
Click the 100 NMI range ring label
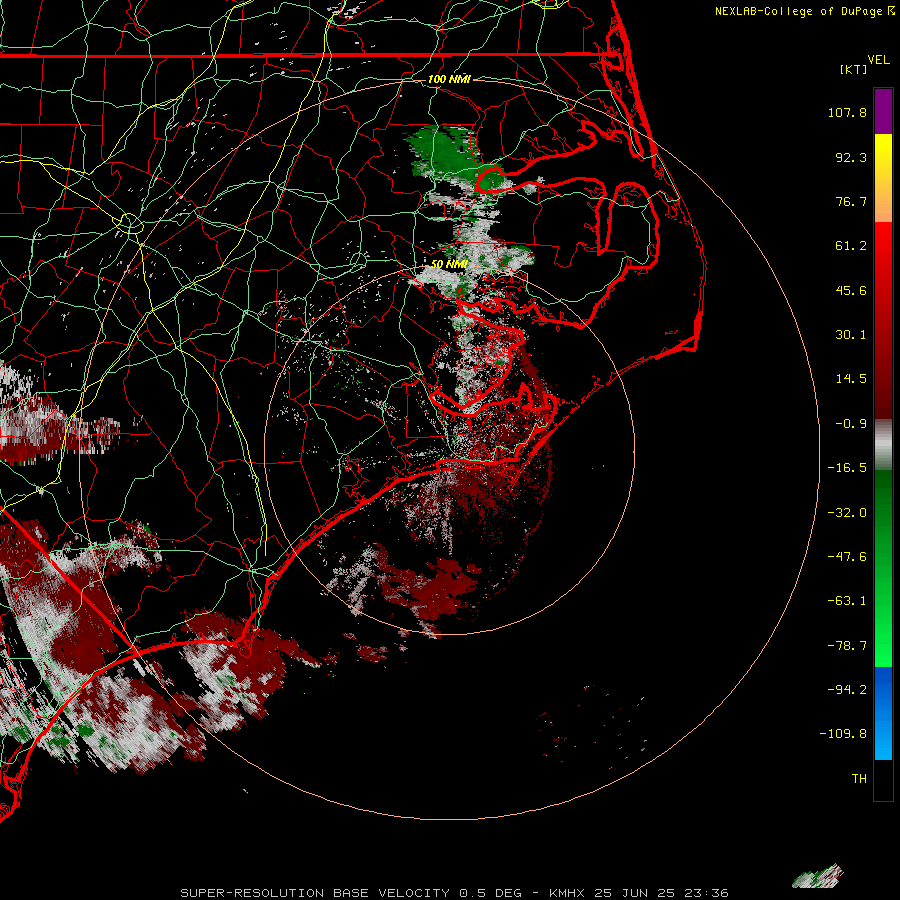(x=449, y=79)
